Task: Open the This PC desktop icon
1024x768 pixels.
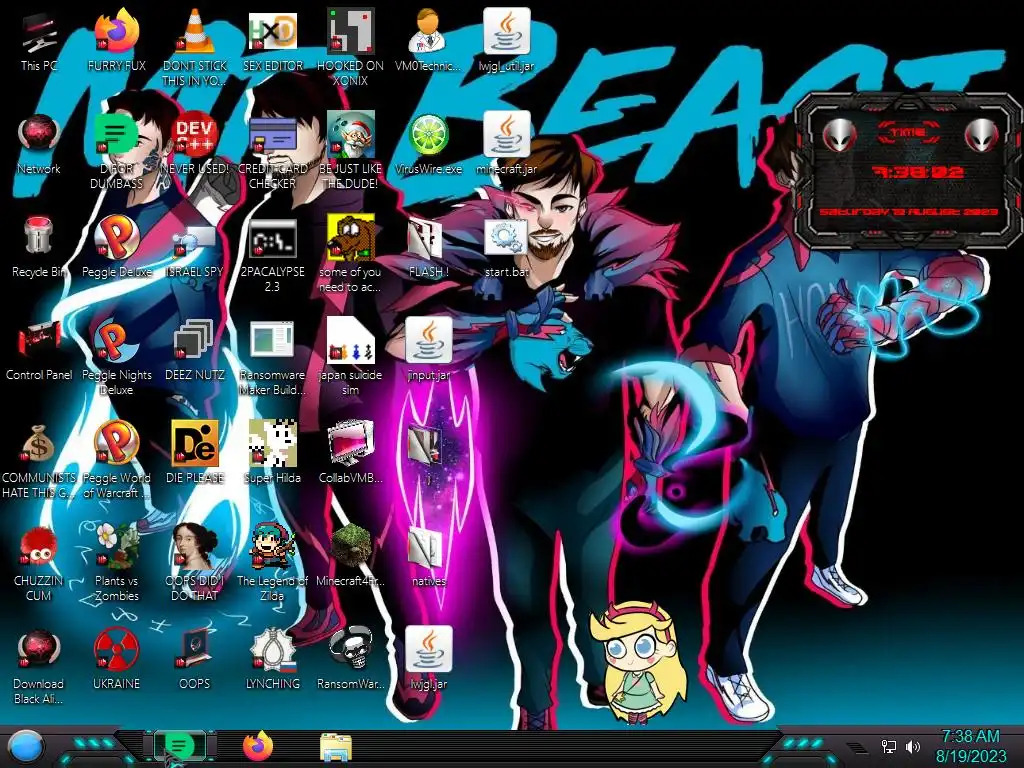Action: tap(39, 42)
